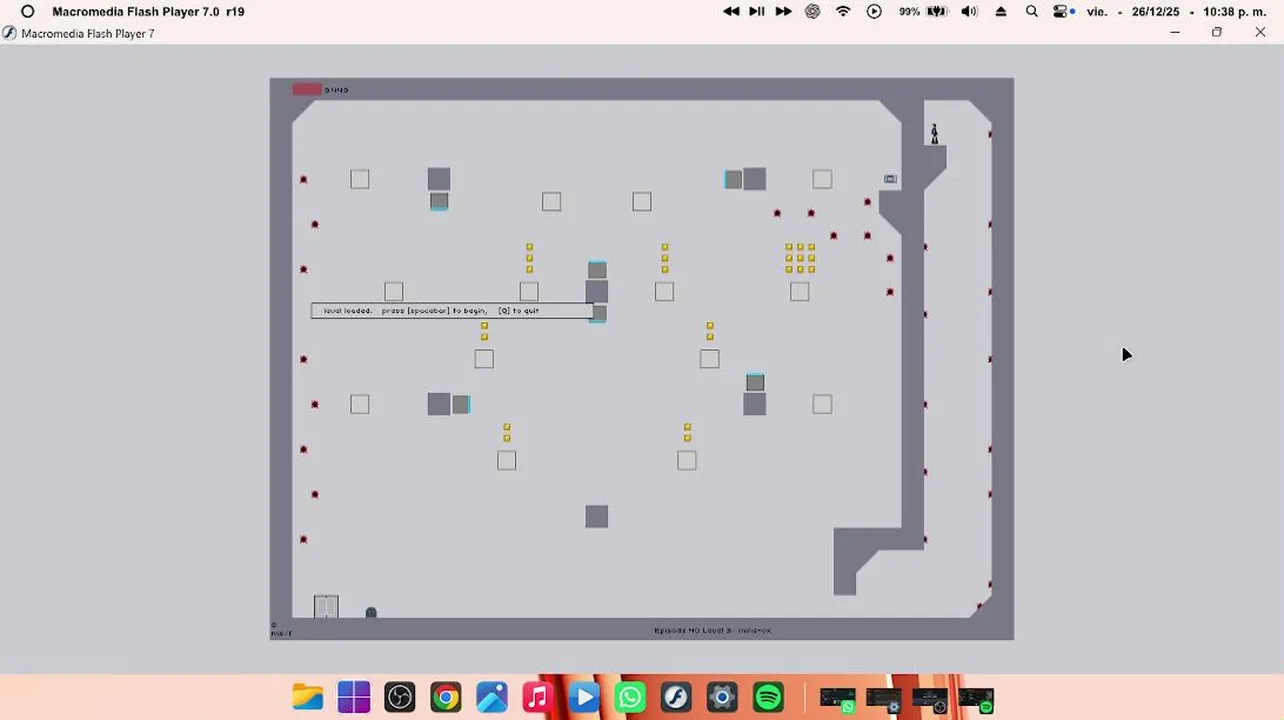Close the Flash Player window

tap(1260, 33)
